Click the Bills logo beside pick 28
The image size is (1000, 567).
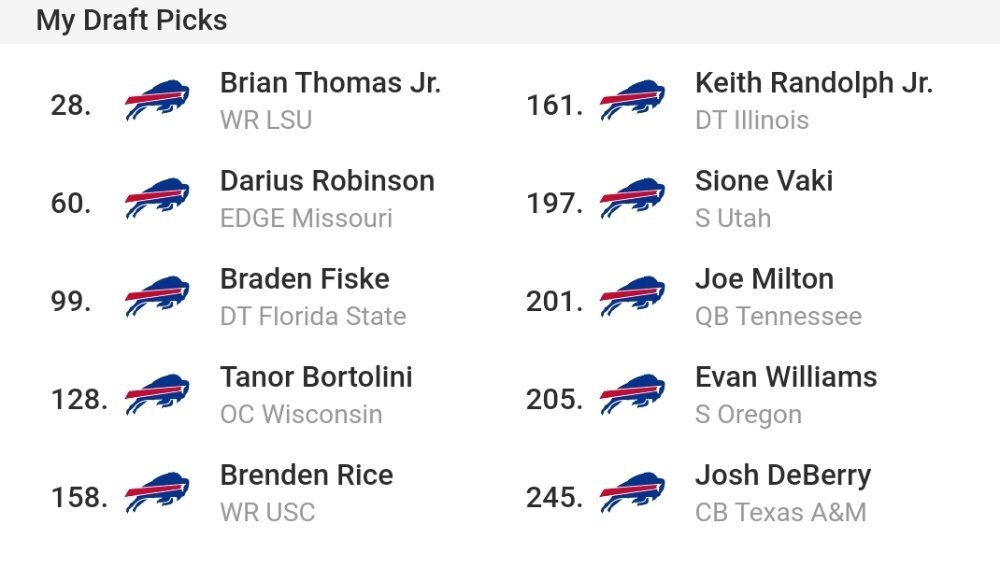coord(157,100)
